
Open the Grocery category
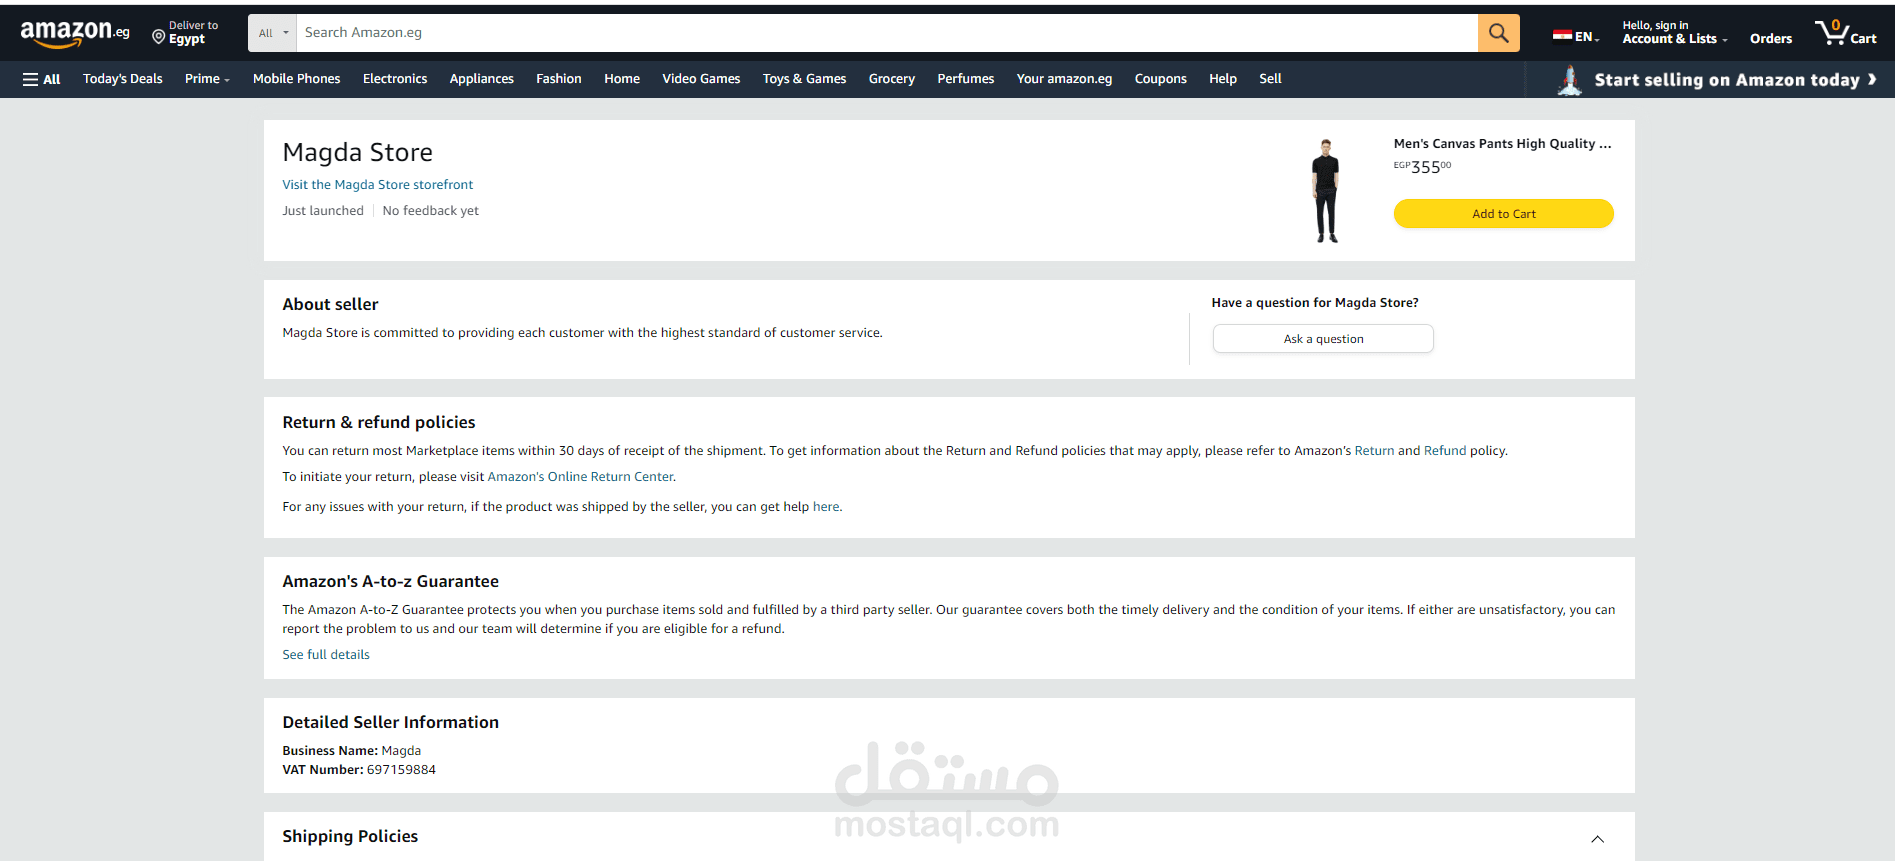coord(892,79)
